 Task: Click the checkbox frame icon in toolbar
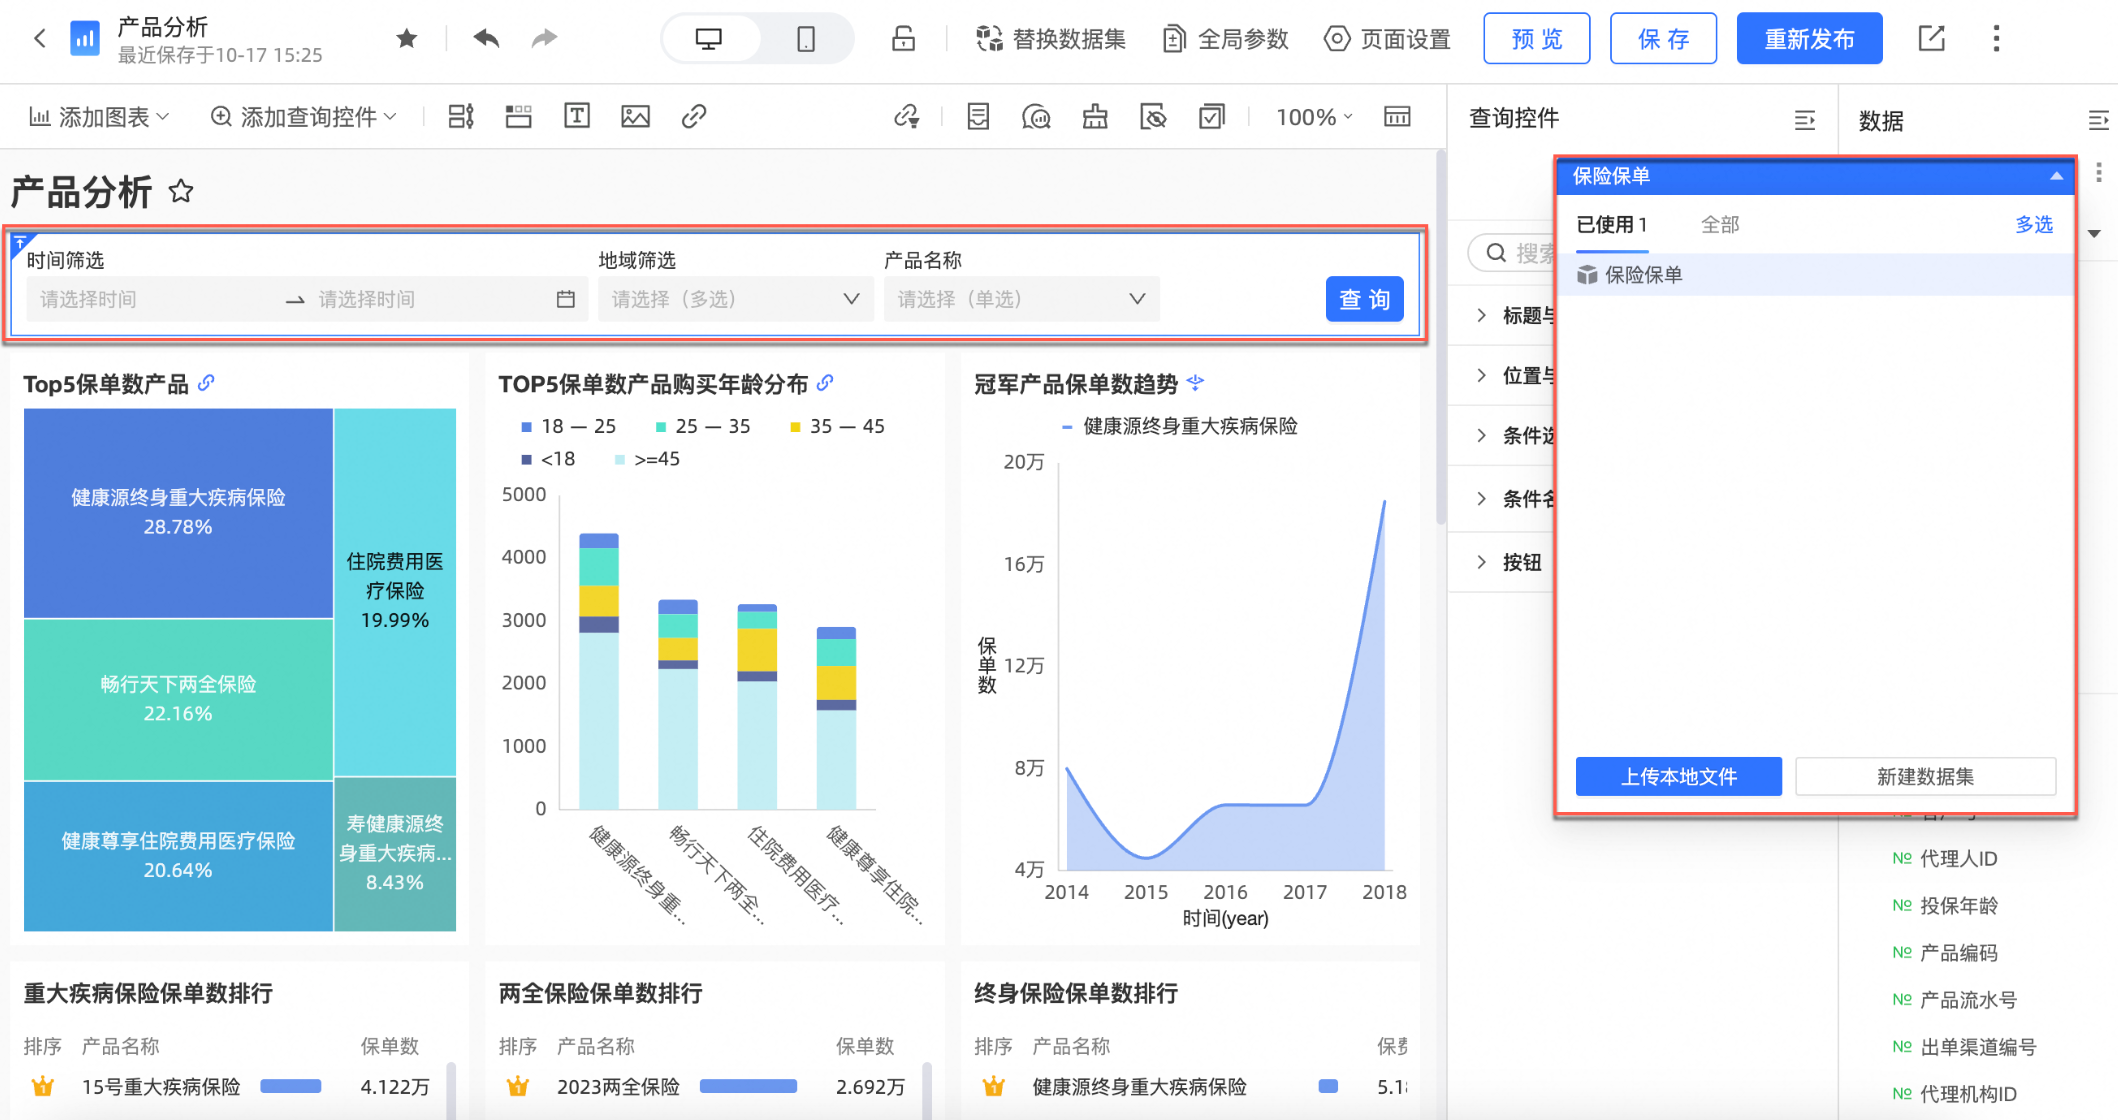click(x=1211, y=117)
